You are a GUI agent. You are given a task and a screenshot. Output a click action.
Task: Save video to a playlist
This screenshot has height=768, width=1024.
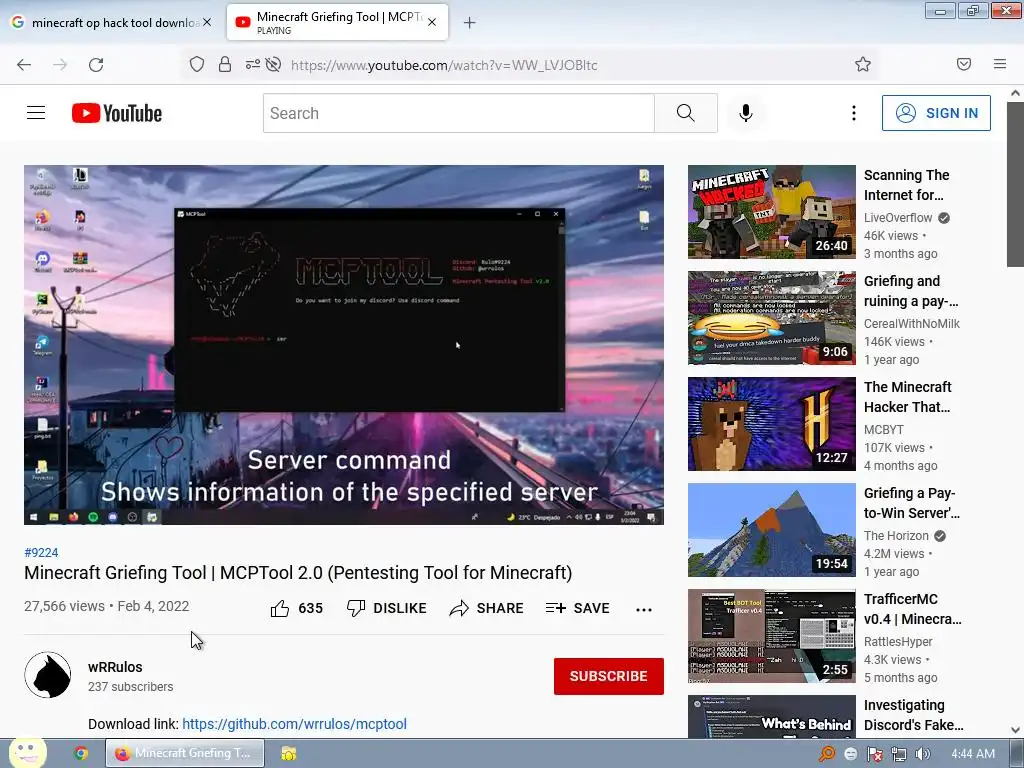click(x=577, y=609)
